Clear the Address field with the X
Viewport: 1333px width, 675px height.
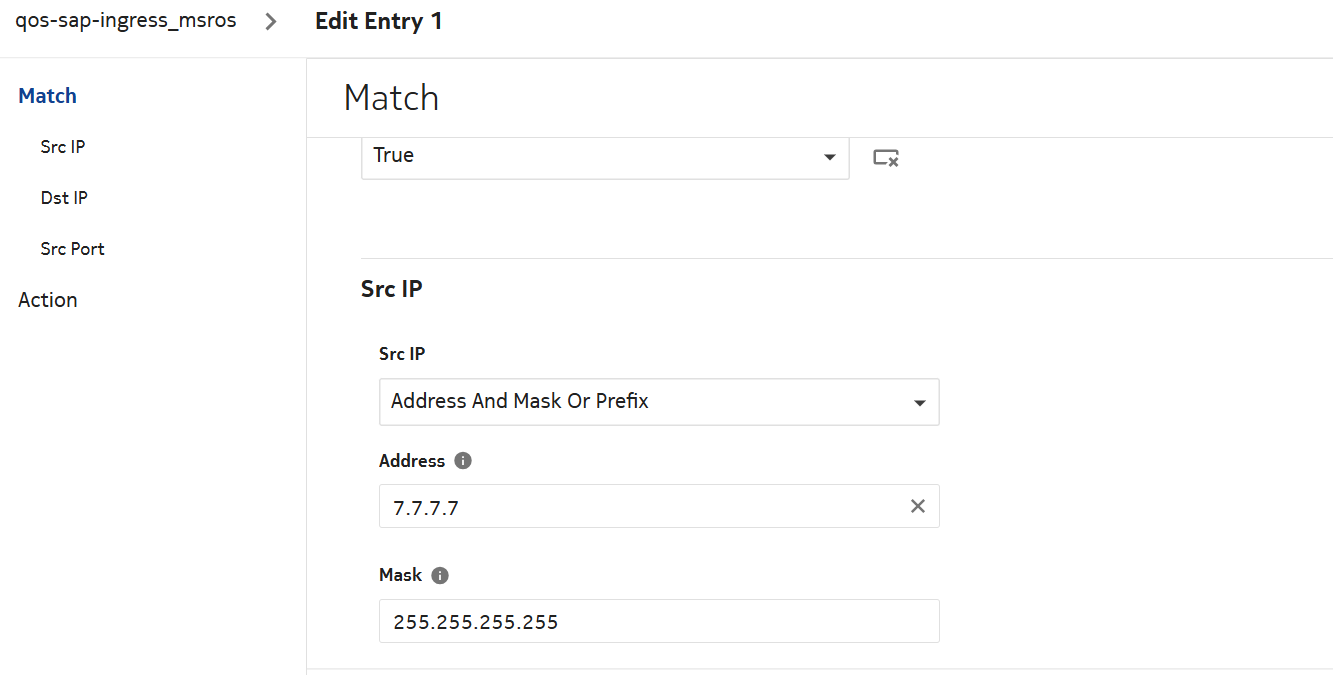(917, 506)
